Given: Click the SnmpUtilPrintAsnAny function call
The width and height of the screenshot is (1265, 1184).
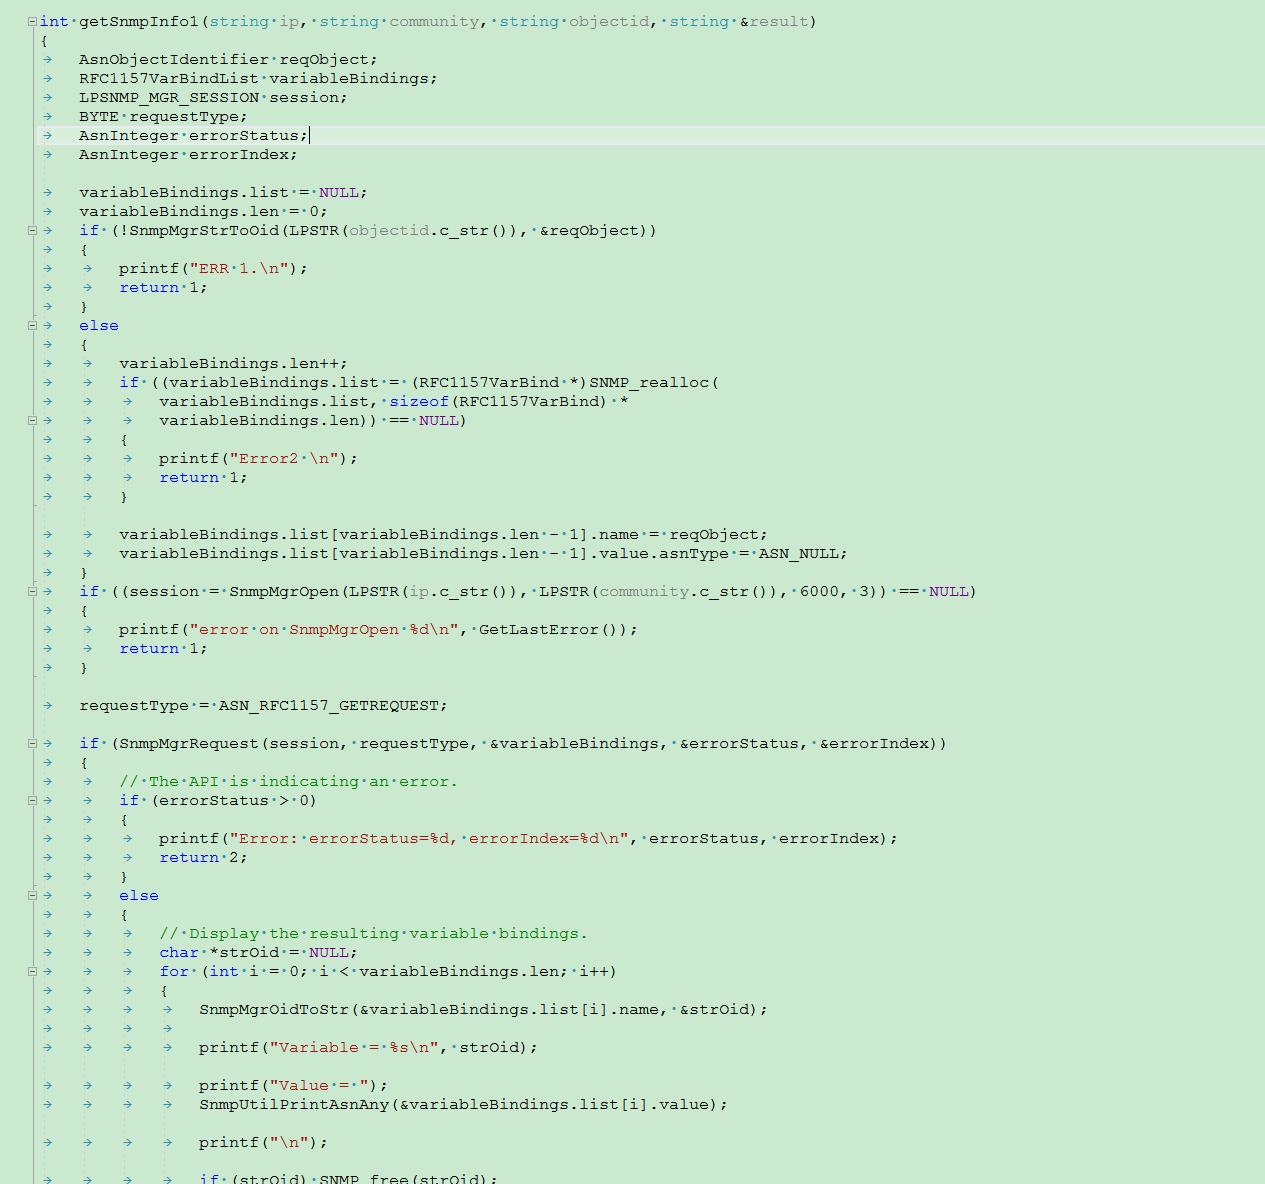Looking at the screenshot, I should (294, 1104).
